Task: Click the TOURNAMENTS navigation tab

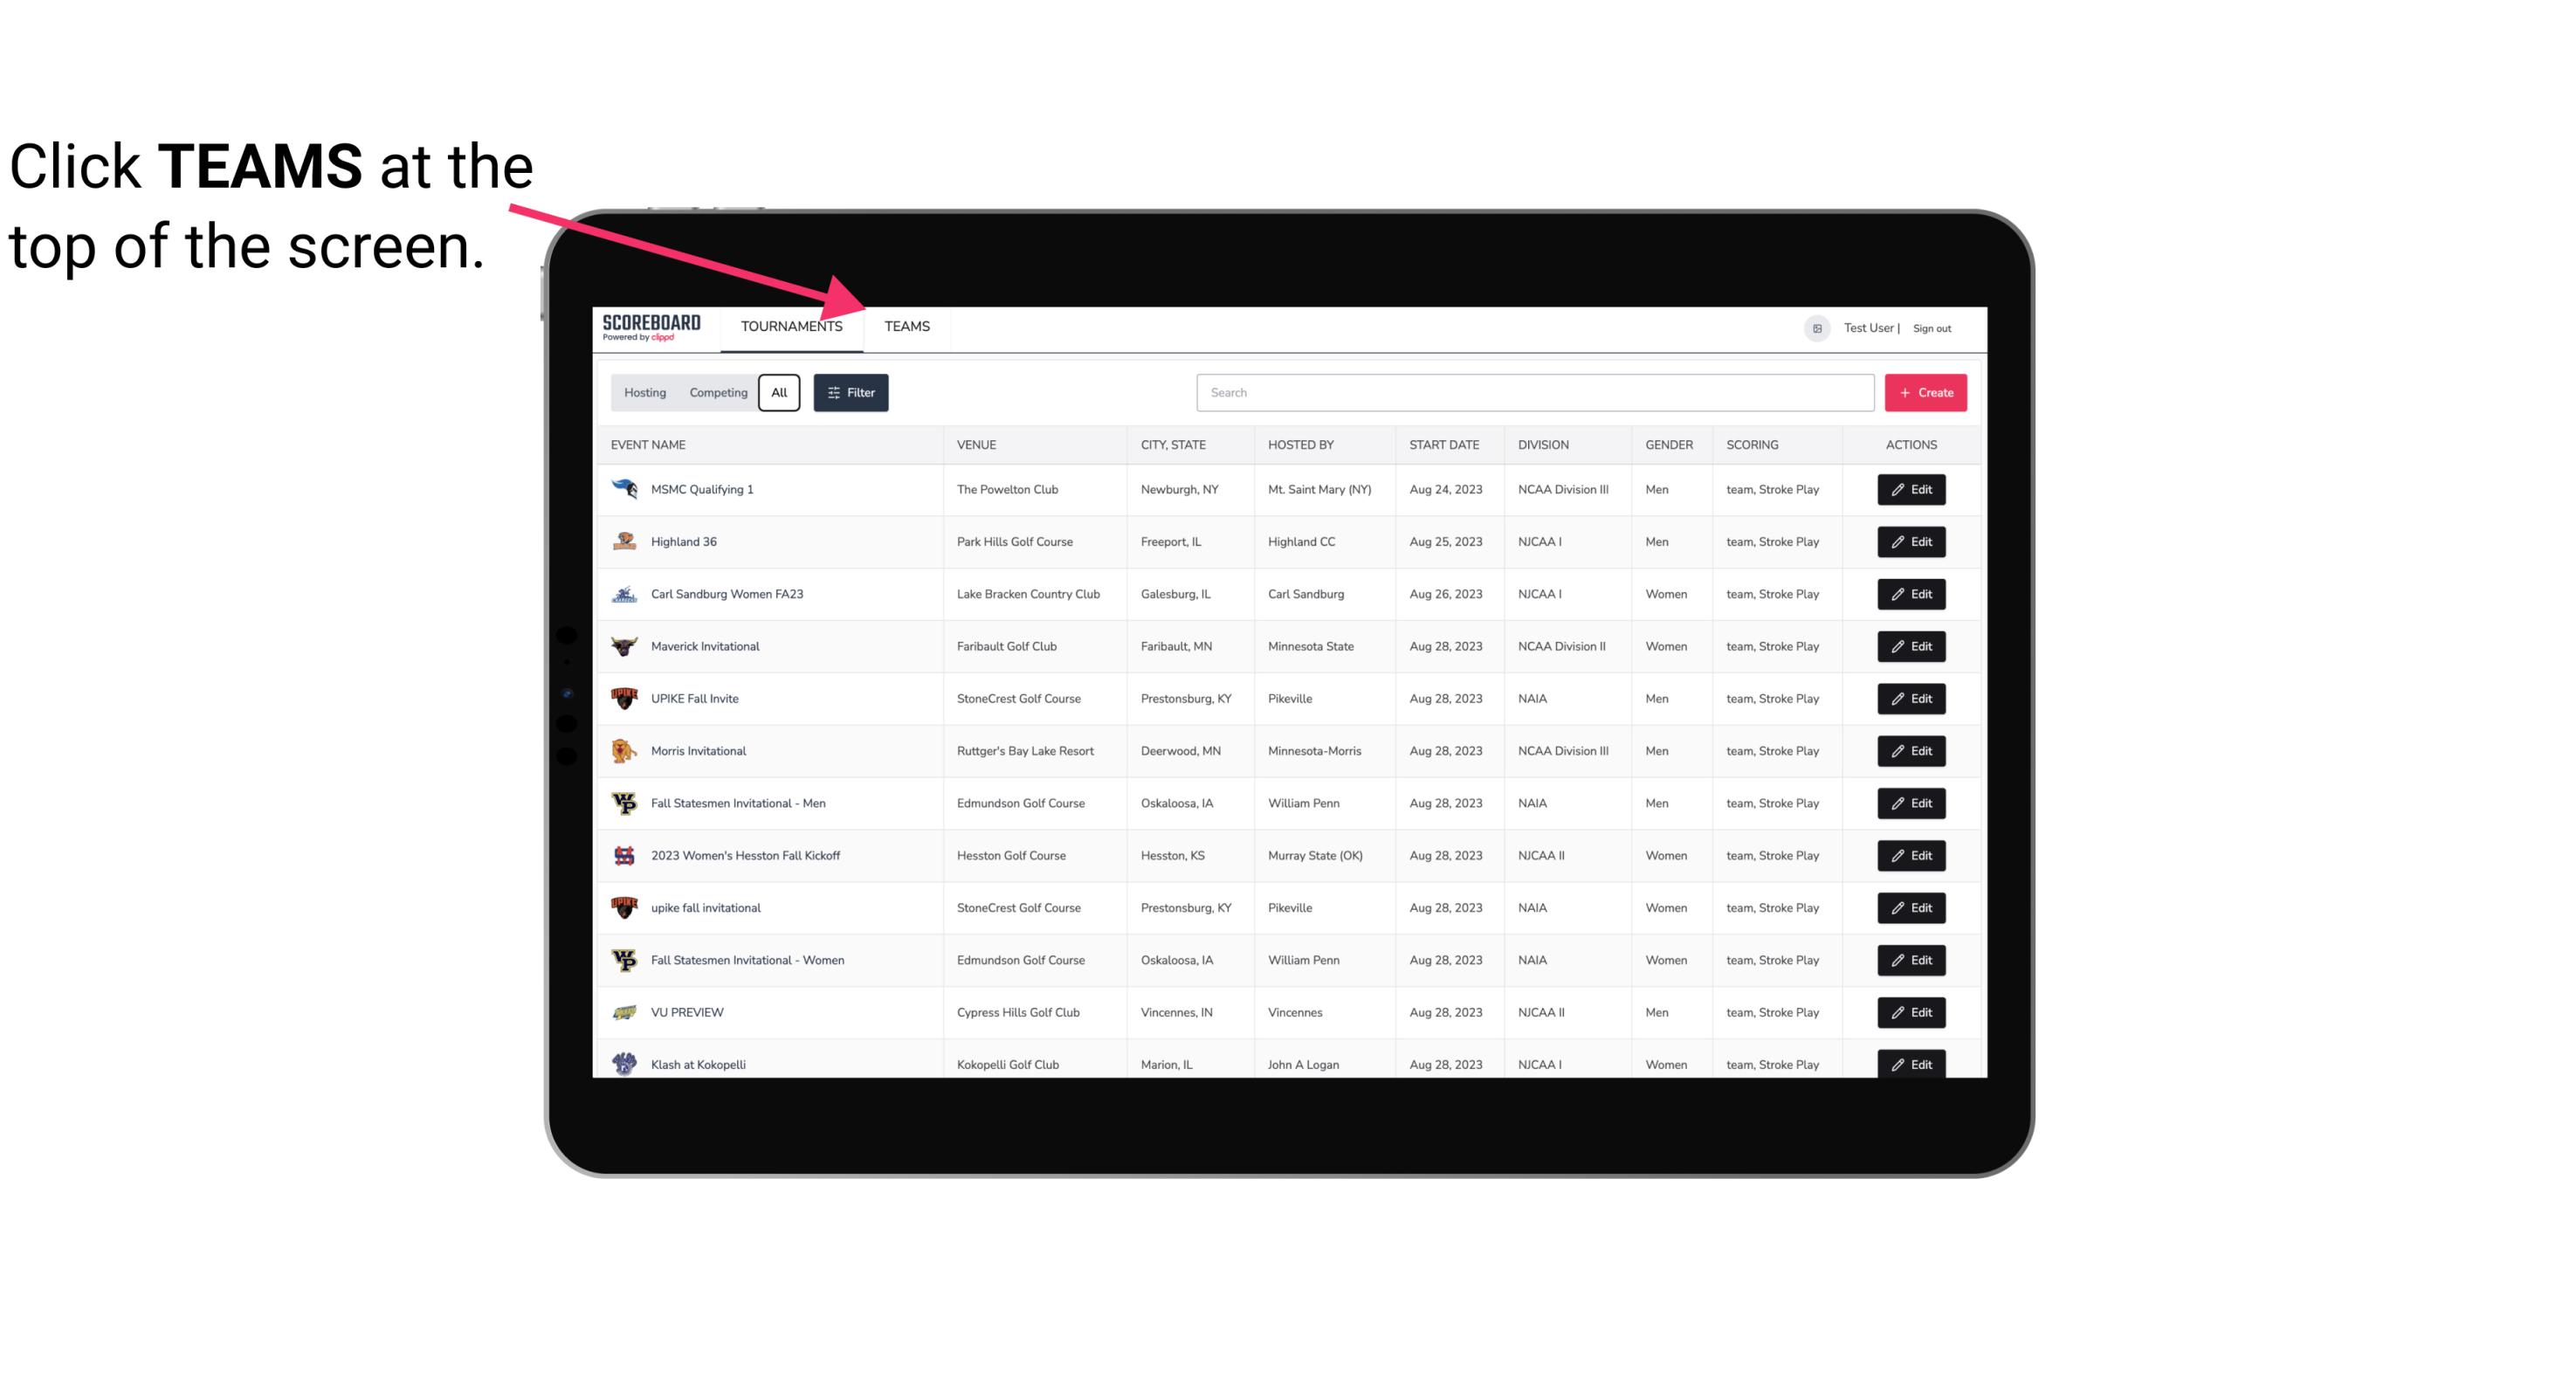Action: [x=791, y=326]
